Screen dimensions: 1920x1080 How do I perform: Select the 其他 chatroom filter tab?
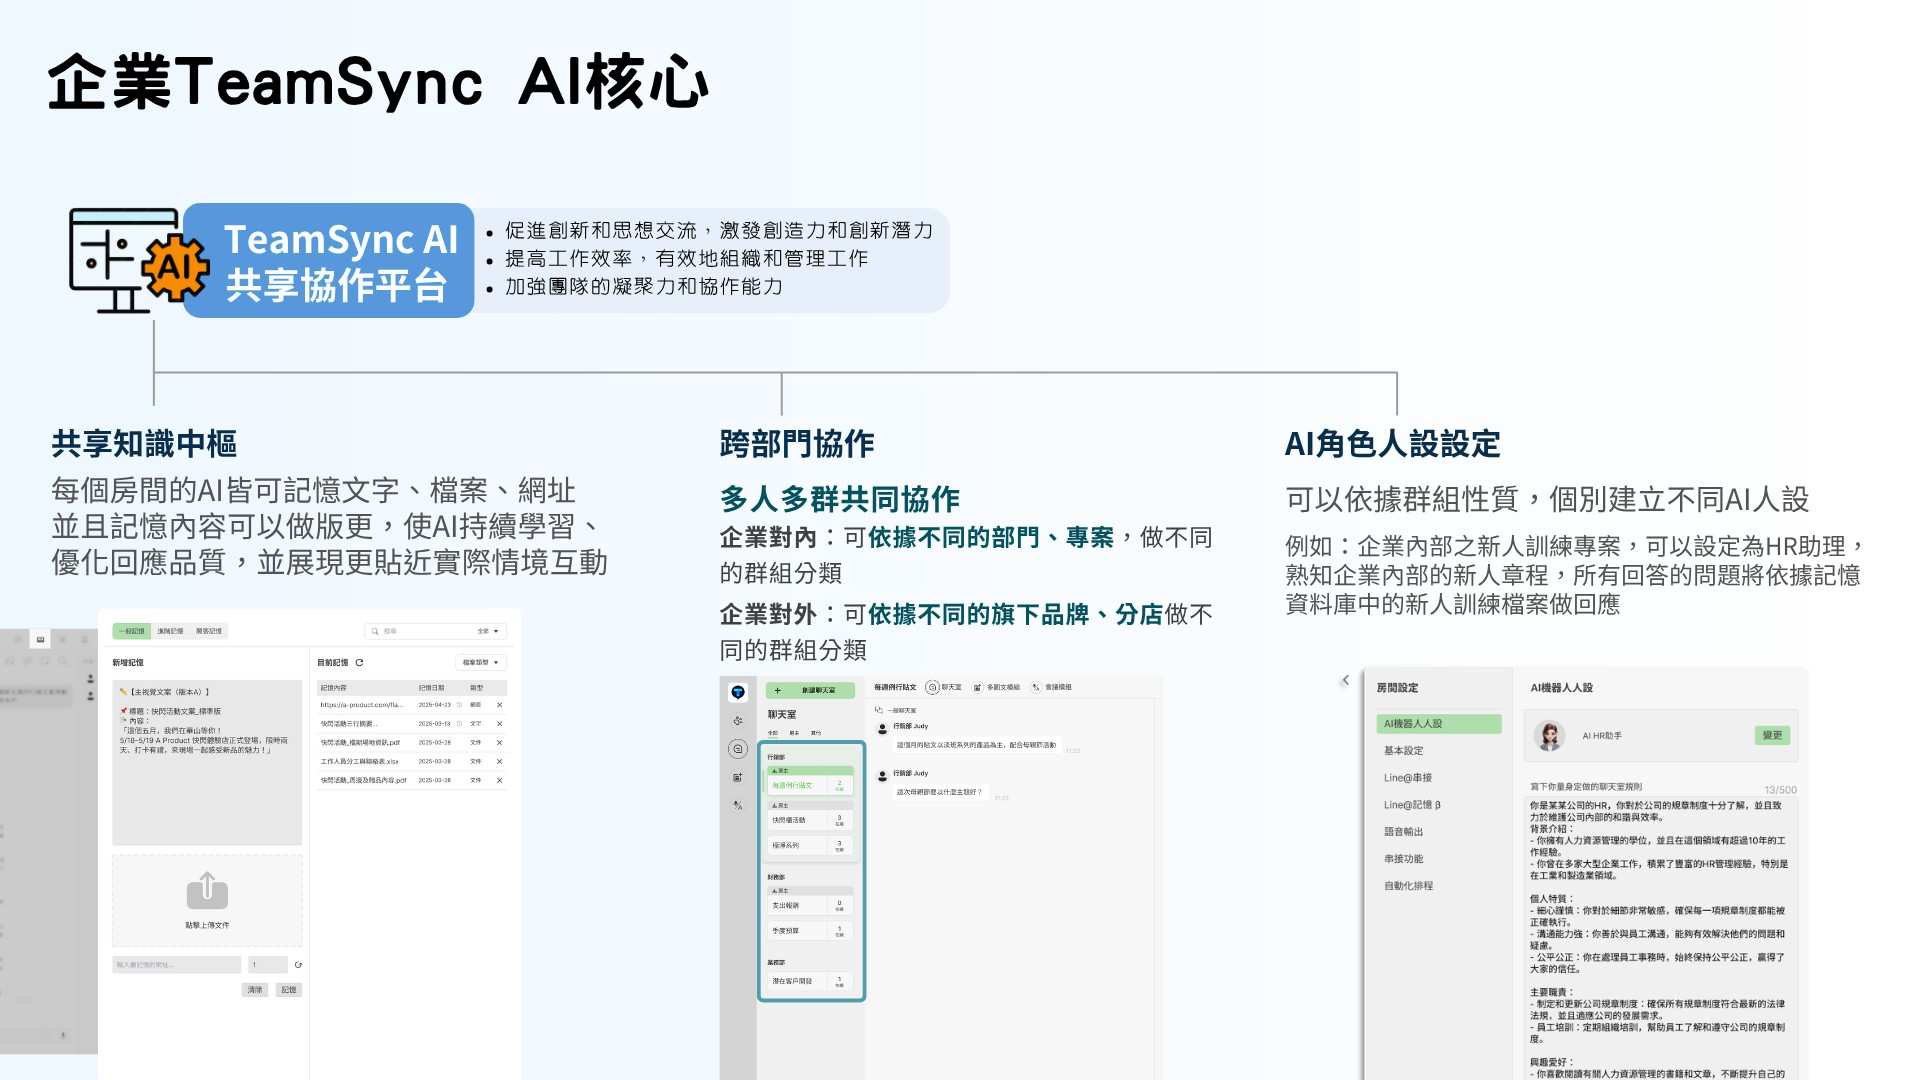pyautogui.click(x=816, y=733)
